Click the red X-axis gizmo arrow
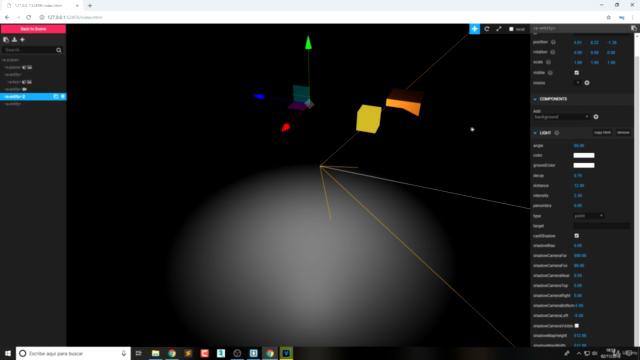The image size is (640, 360). point(285,128)
